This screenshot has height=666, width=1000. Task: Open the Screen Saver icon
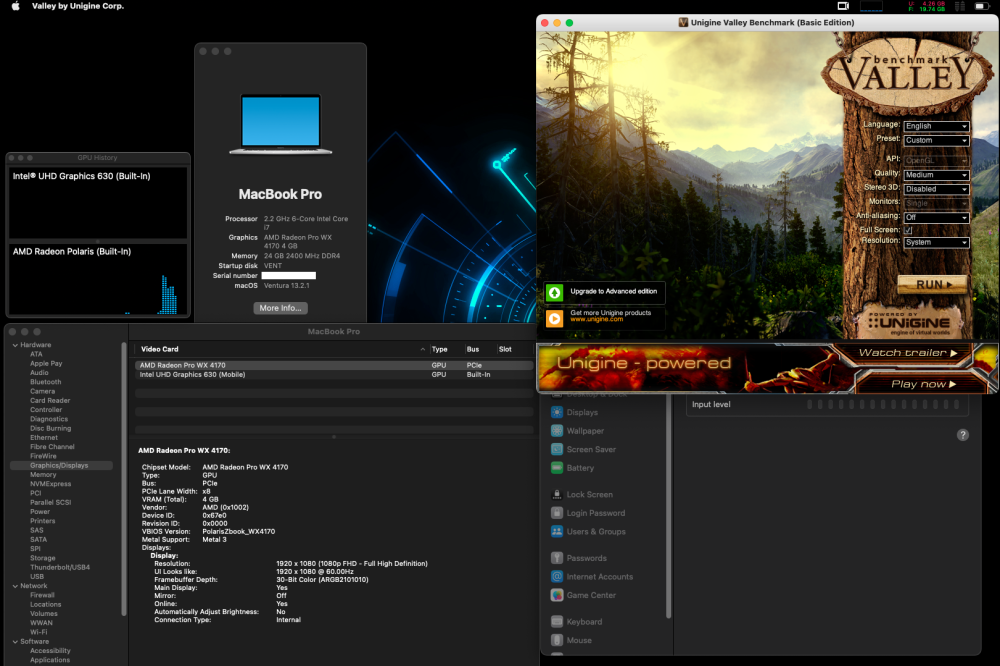tap(557, 449)
